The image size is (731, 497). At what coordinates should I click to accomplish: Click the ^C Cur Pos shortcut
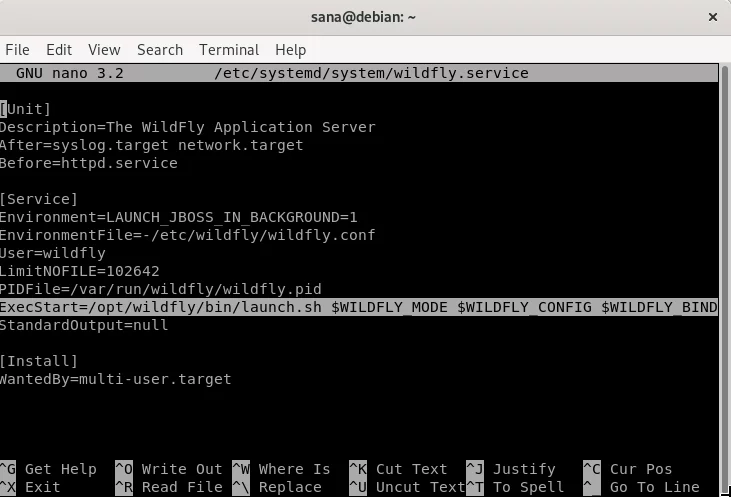tap(628, 469)
